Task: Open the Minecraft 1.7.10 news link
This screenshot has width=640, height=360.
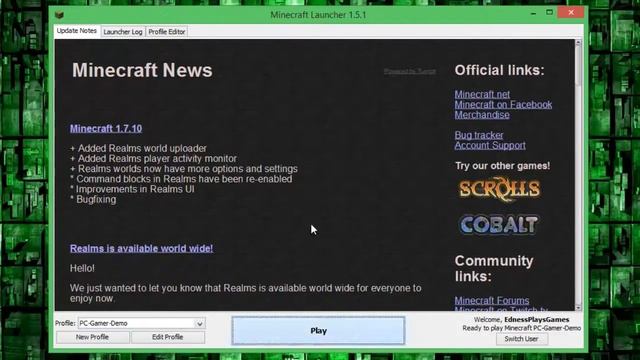Action: 106,129
